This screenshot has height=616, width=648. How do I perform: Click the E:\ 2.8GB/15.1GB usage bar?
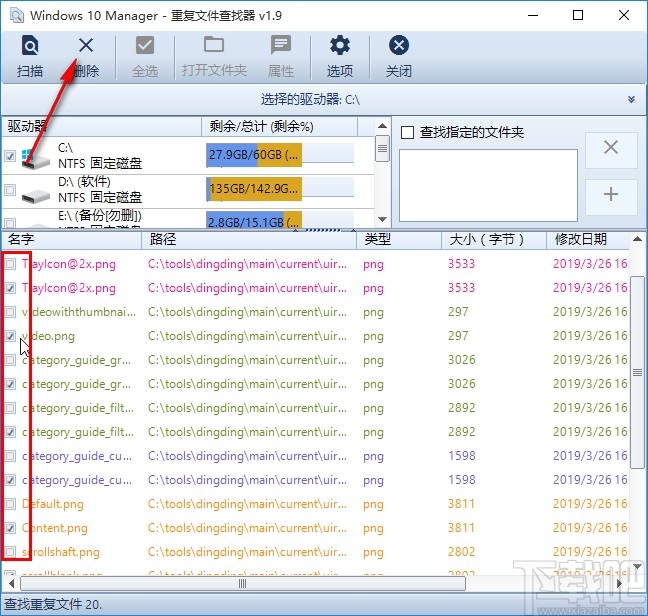tap(280, 220)
